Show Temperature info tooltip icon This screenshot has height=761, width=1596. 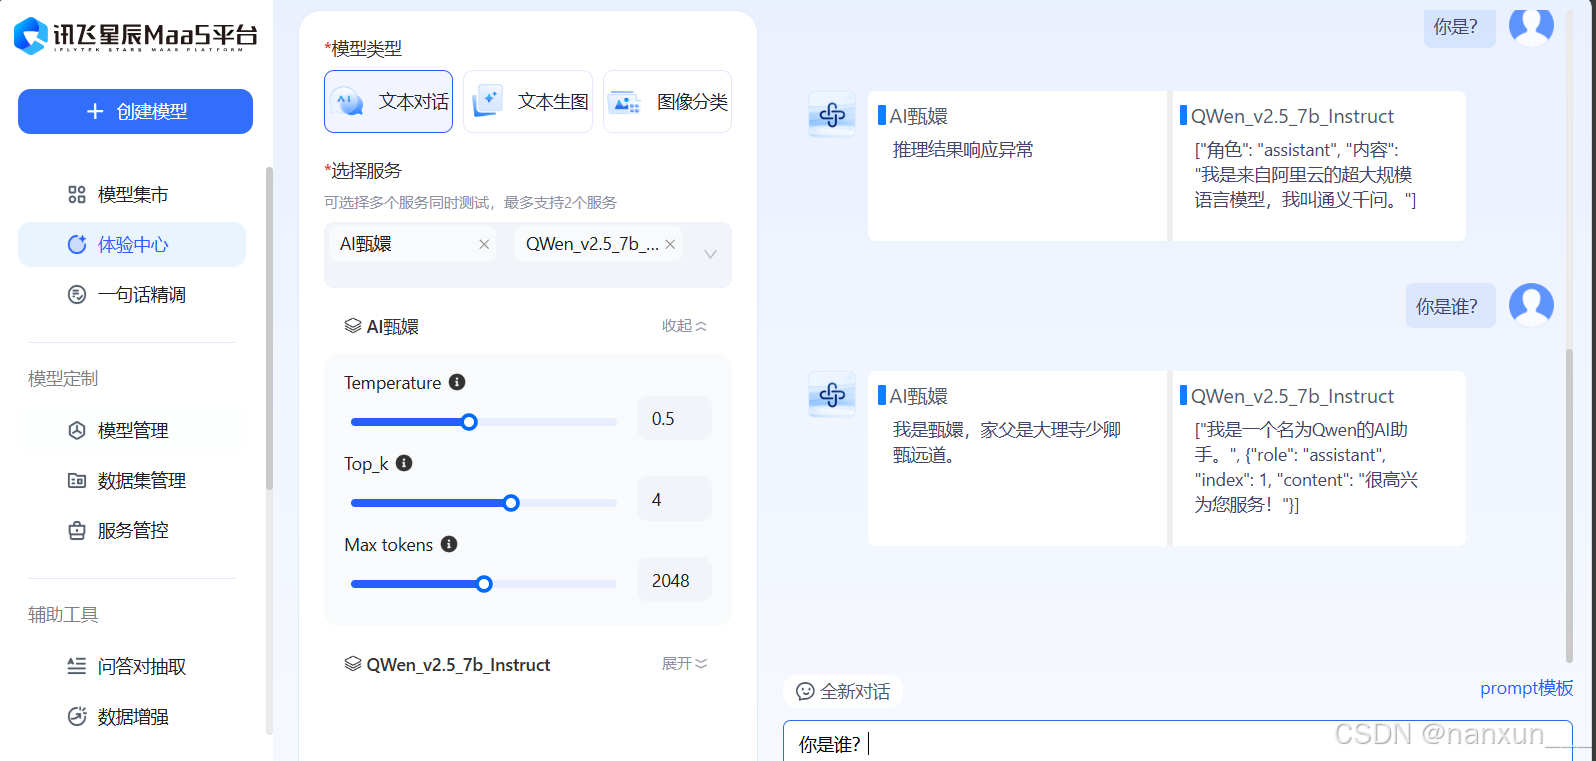click(457, 382)
